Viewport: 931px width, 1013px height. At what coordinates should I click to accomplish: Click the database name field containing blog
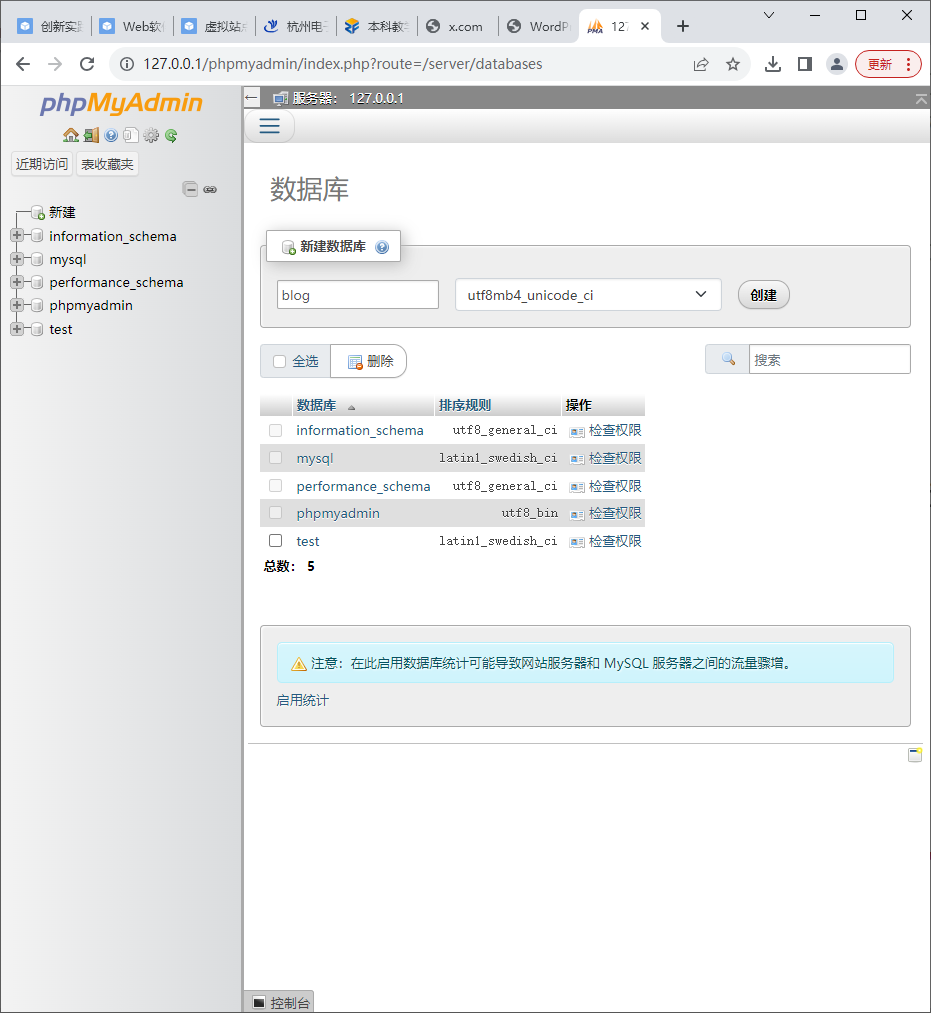358,295
